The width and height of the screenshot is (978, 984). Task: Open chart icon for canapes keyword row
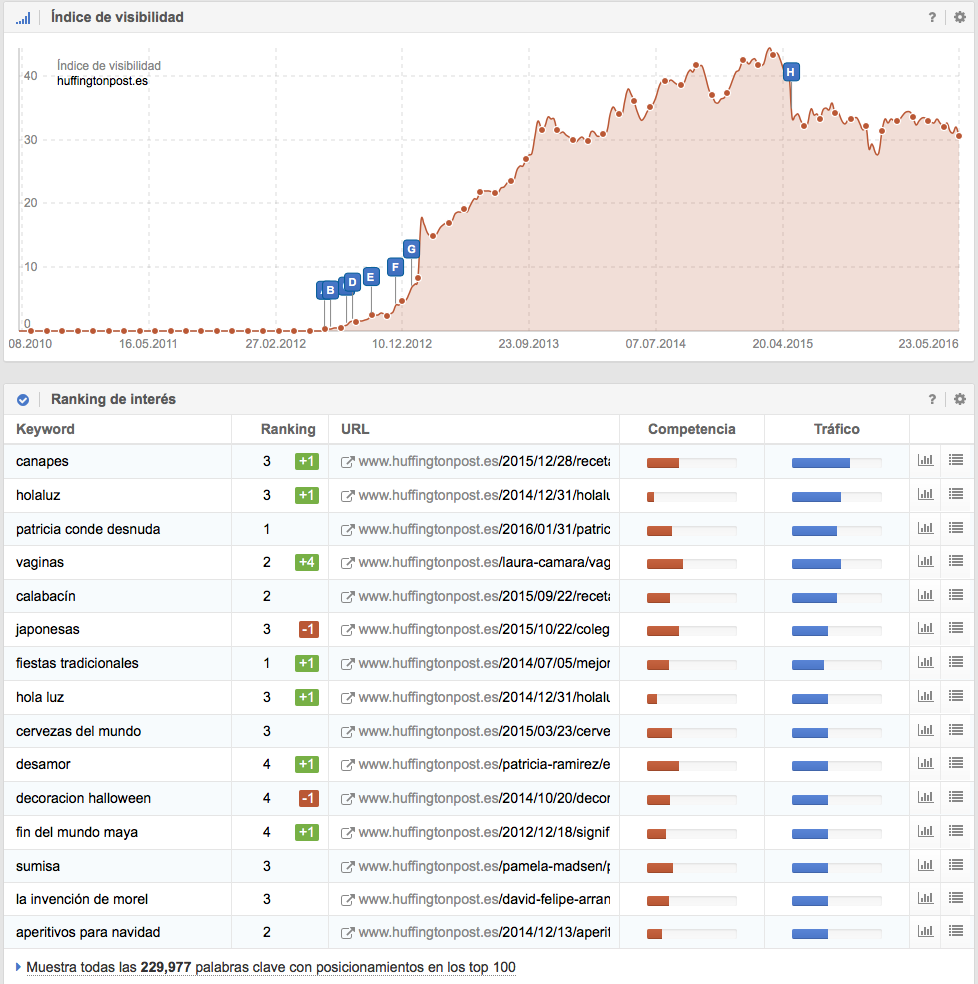tap(926, 461)
